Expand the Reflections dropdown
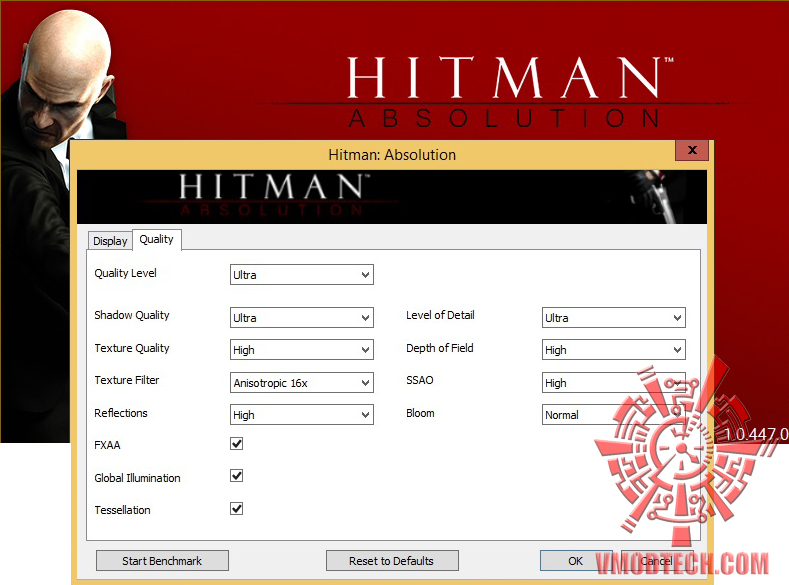 302,415
